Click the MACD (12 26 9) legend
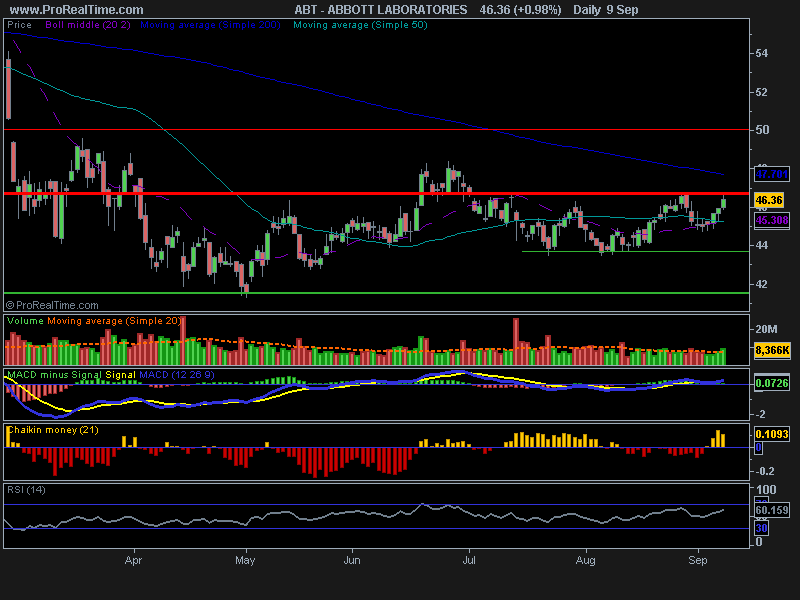Image resolution: width=800 pixels, height=600 pixels. click(x=177, y=375)
